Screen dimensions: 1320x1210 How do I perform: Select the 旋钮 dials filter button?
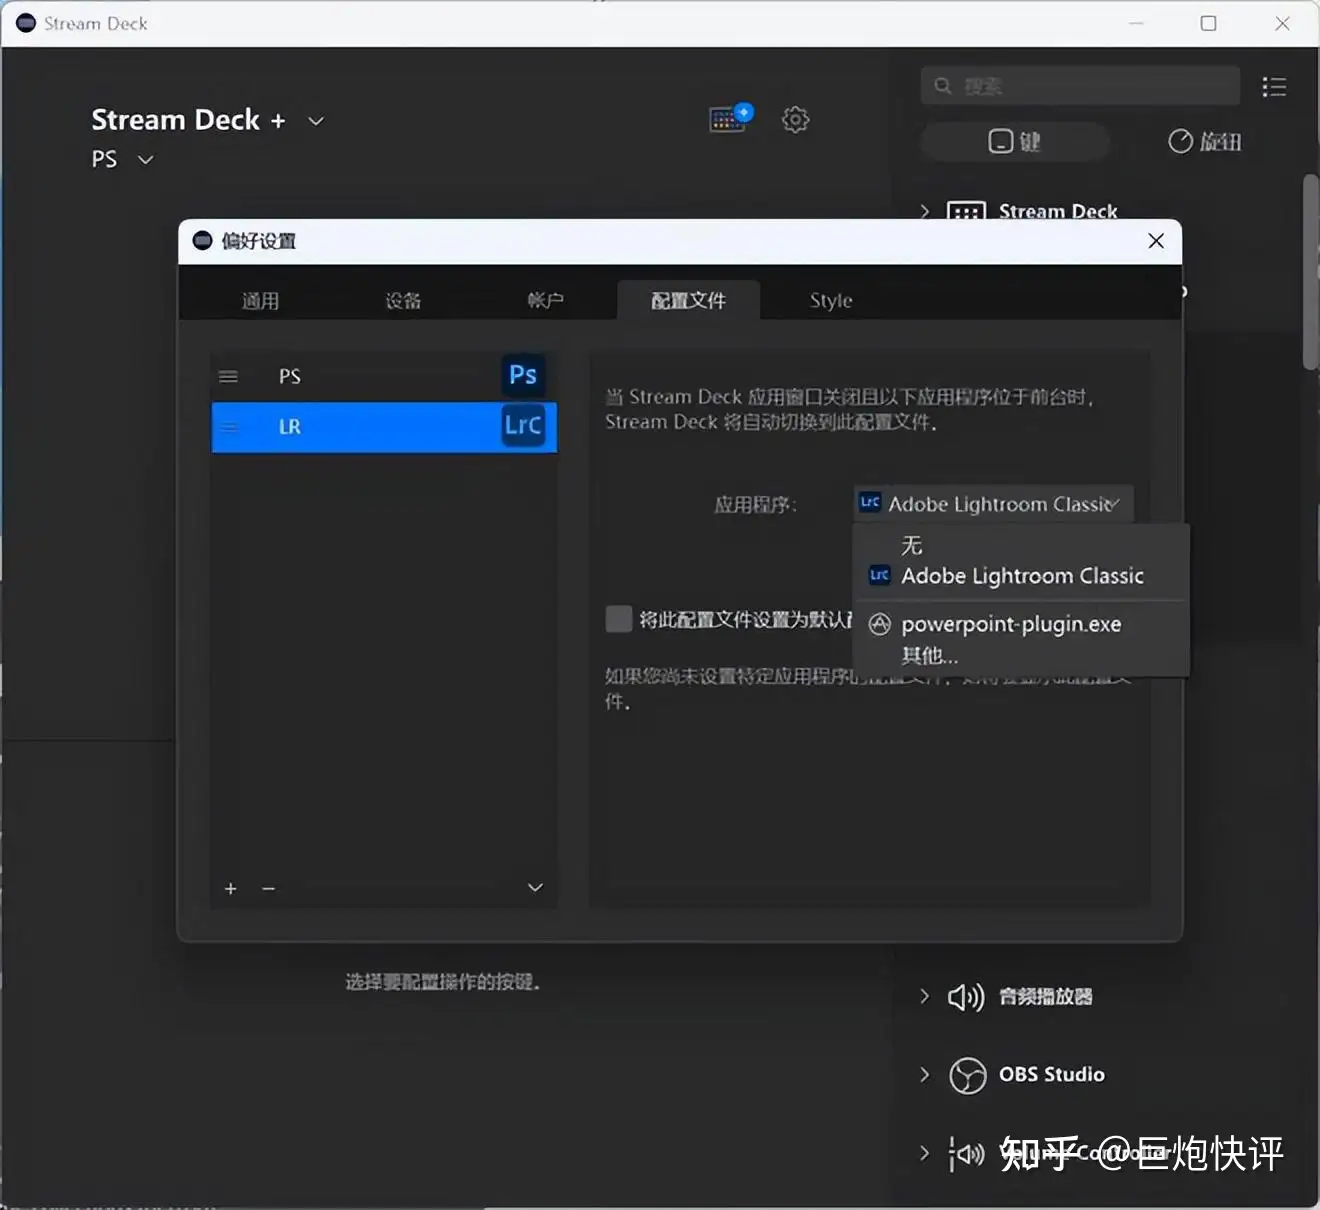(1204, 142)
